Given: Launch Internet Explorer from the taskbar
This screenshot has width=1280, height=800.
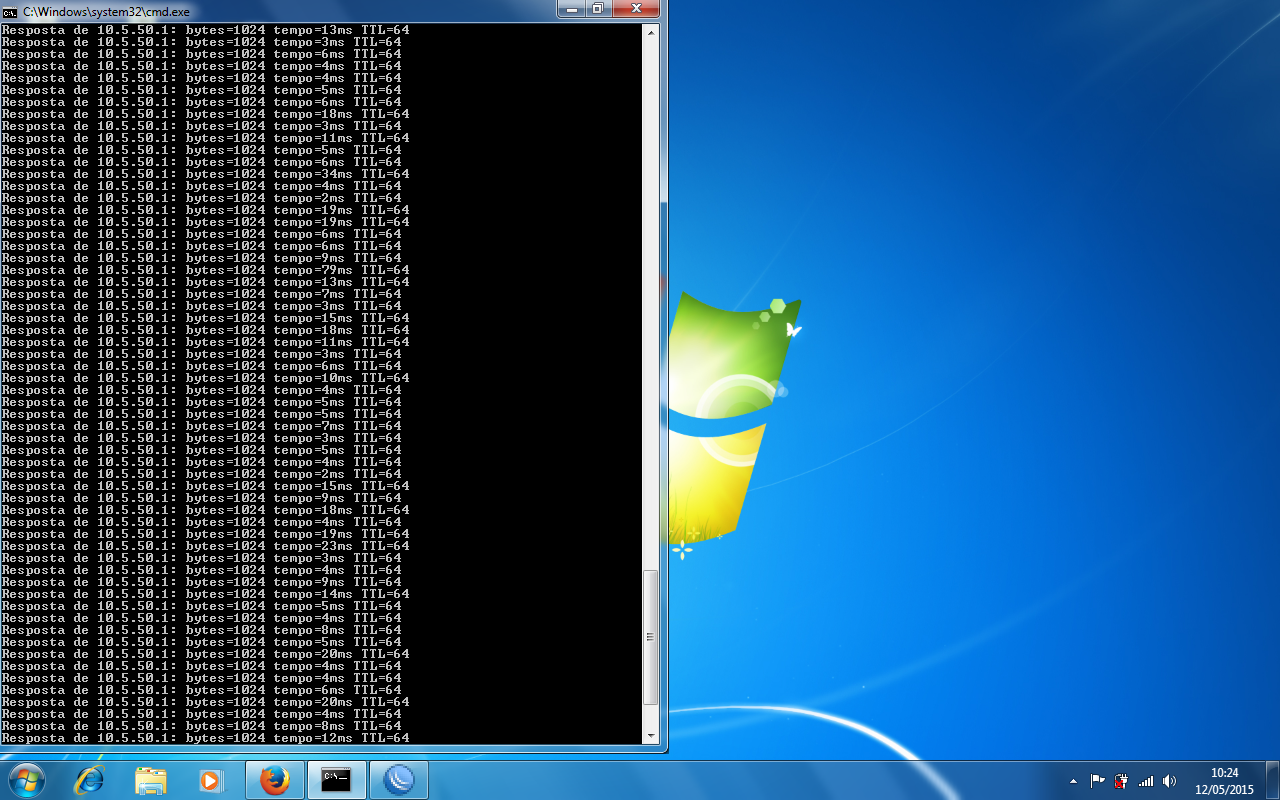Looking at the screenshot, I should click(89, 780).
